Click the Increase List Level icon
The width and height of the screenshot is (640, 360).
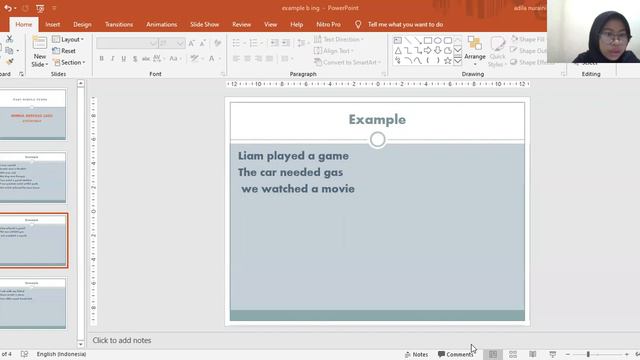pyautogui.click(x=286, y=43)
